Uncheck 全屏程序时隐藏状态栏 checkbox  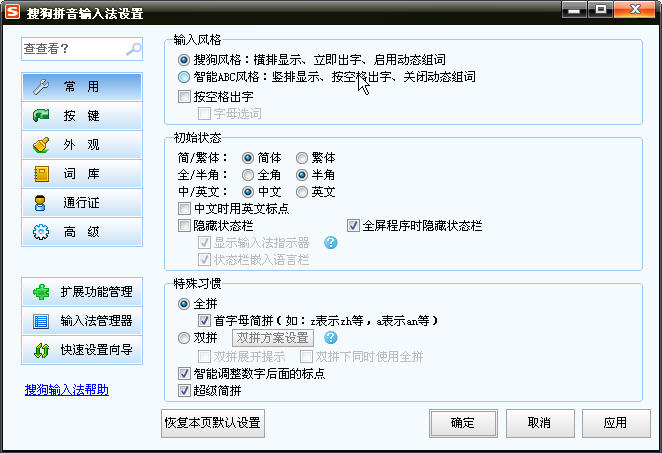(353, 225)
